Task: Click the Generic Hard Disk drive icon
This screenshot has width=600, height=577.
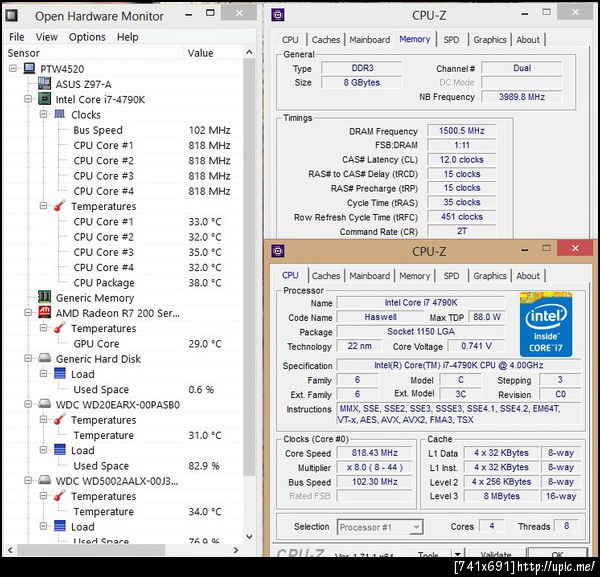Action: [x=44, y=359]
